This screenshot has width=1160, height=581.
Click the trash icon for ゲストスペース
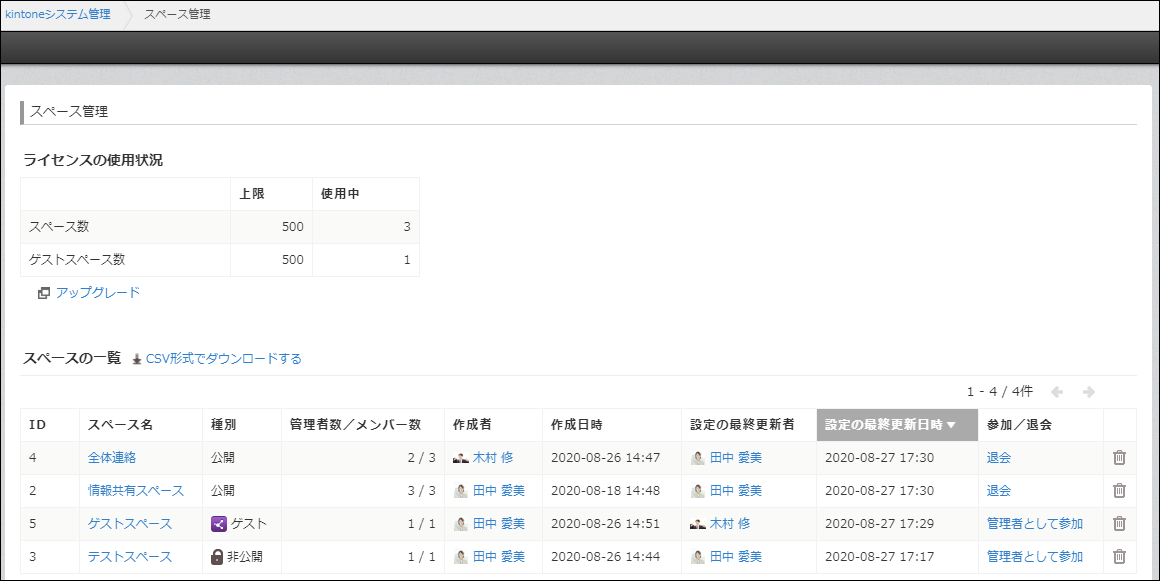(1119, 523)
